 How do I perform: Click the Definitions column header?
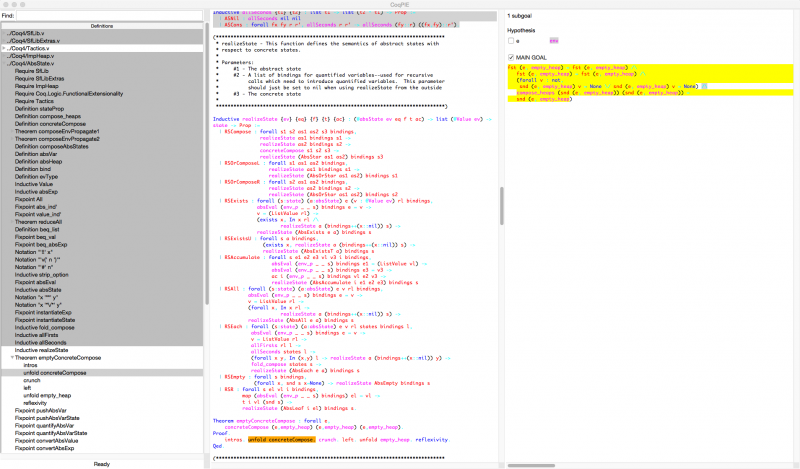pyautogui.click(x=102, y=26)
